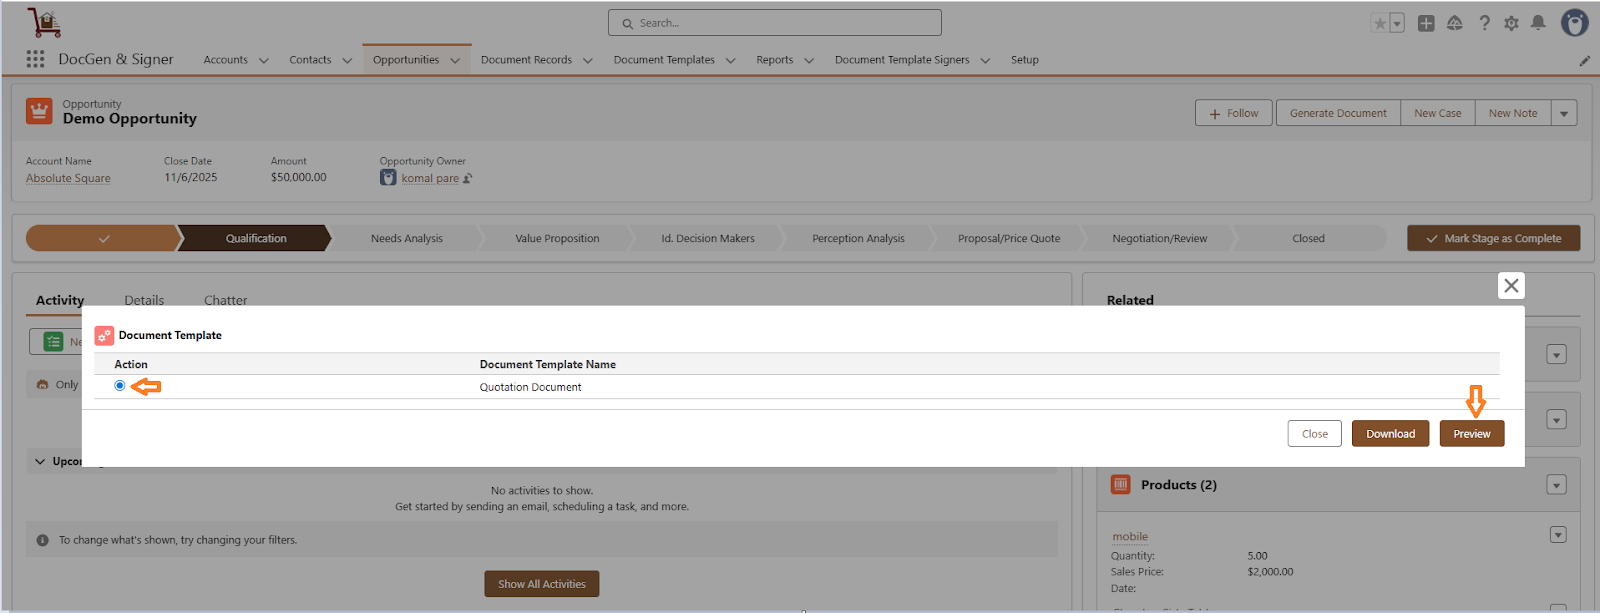Expand the Products related list dropdown
The image size is (1600, 613).
pos(1556,485)
